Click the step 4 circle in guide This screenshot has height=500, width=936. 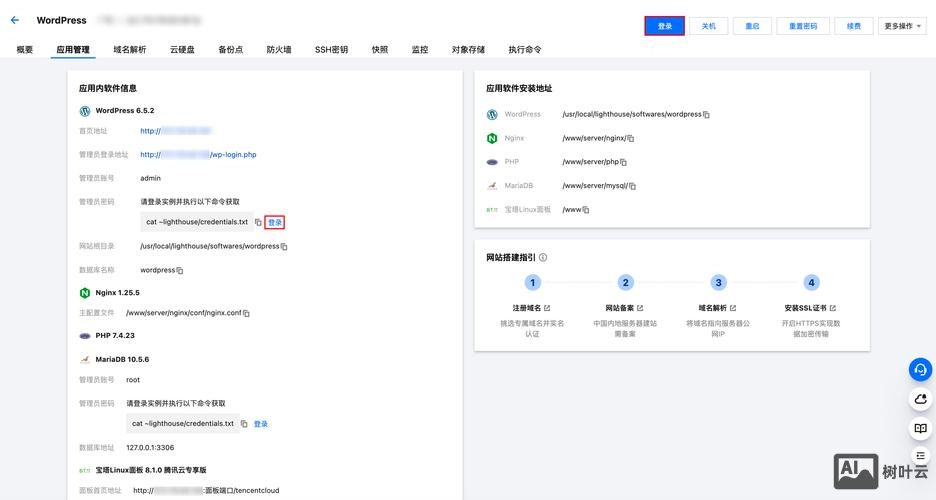tap(811, 283)
